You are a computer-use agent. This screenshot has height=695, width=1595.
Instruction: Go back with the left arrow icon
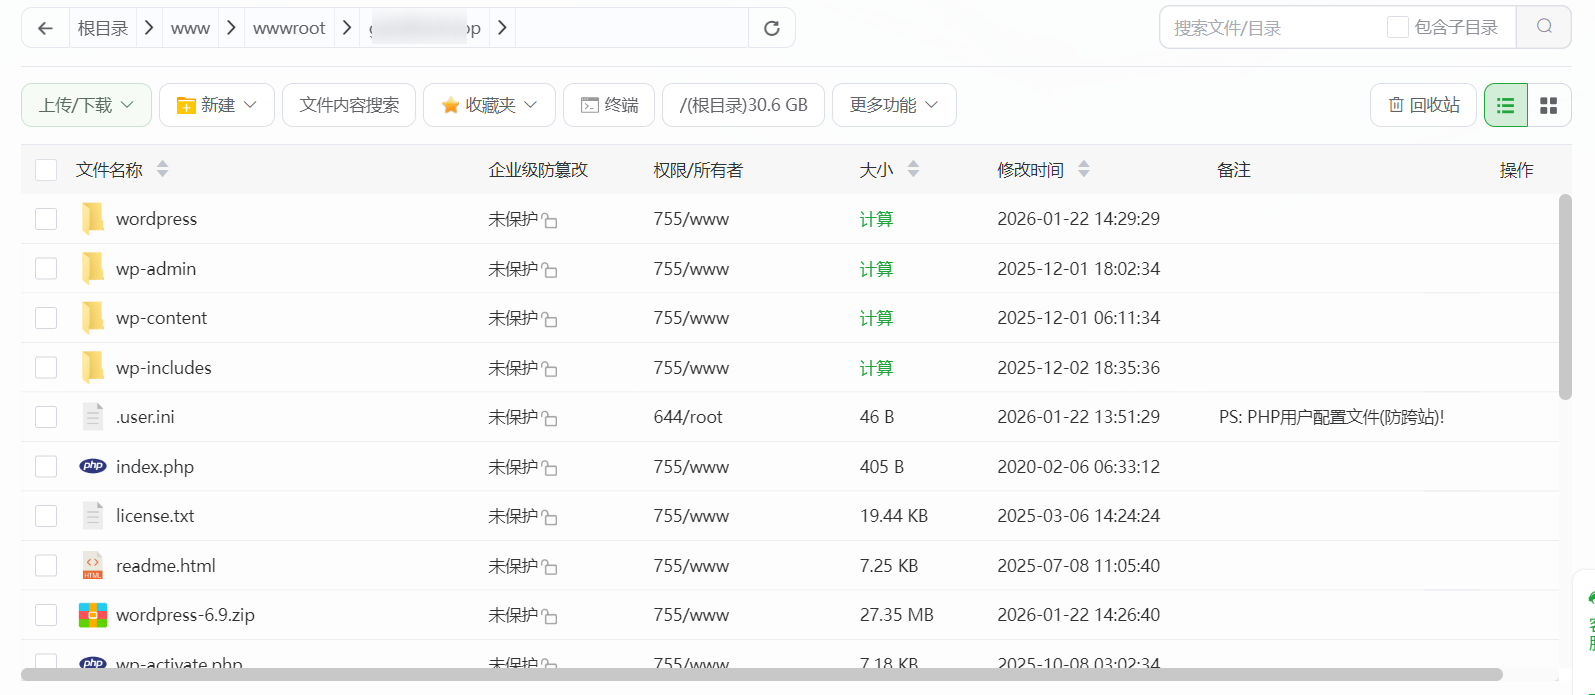click(45, 28)
